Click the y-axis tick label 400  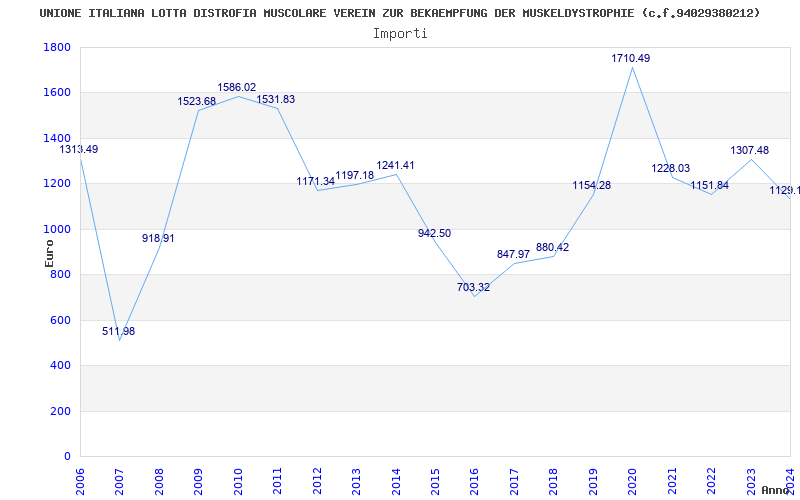point(60,366)
